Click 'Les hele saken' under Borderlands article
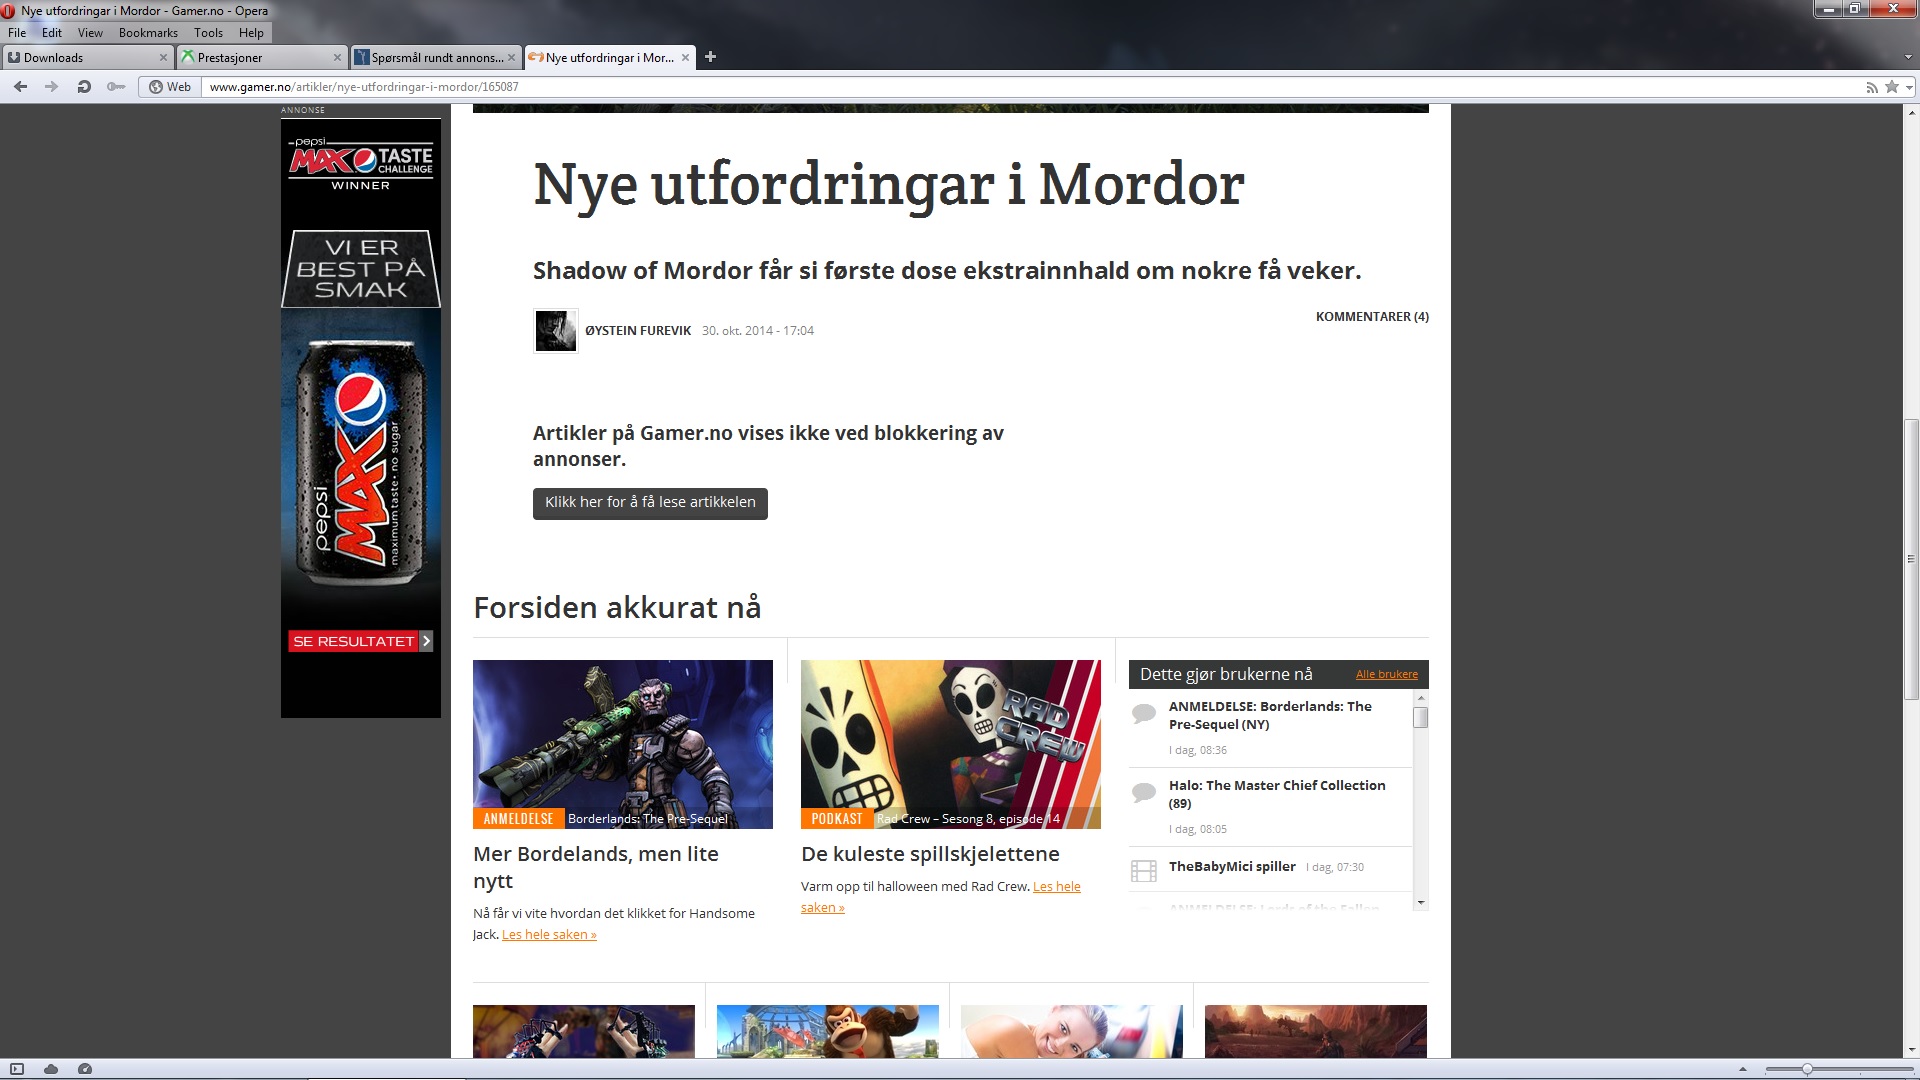The width and height of the screenshot is (1920, 1080). (549, 935)
